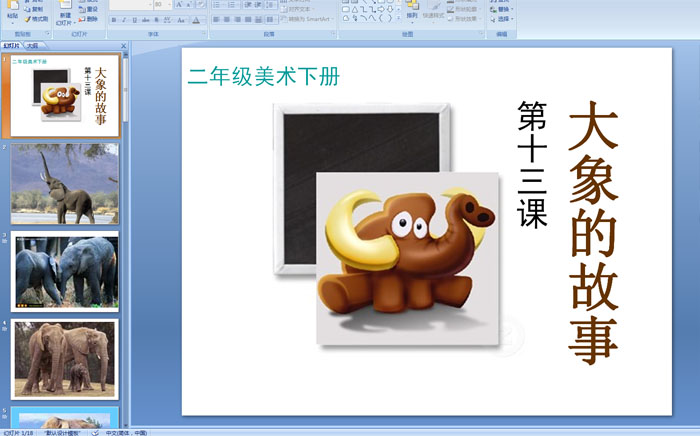Click the vertical text 第十三课
The image size is (700, 436).
pos(532,165)
